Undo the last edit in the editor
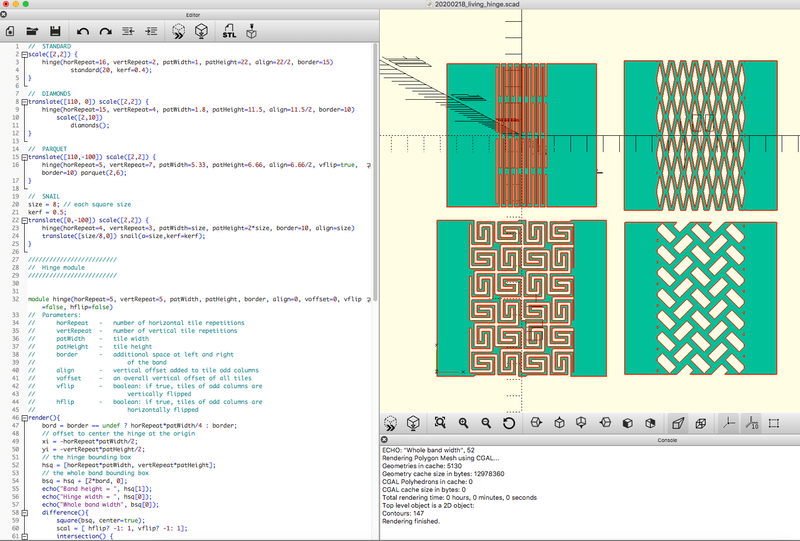 pyautogui.click(x=83, y=32)
